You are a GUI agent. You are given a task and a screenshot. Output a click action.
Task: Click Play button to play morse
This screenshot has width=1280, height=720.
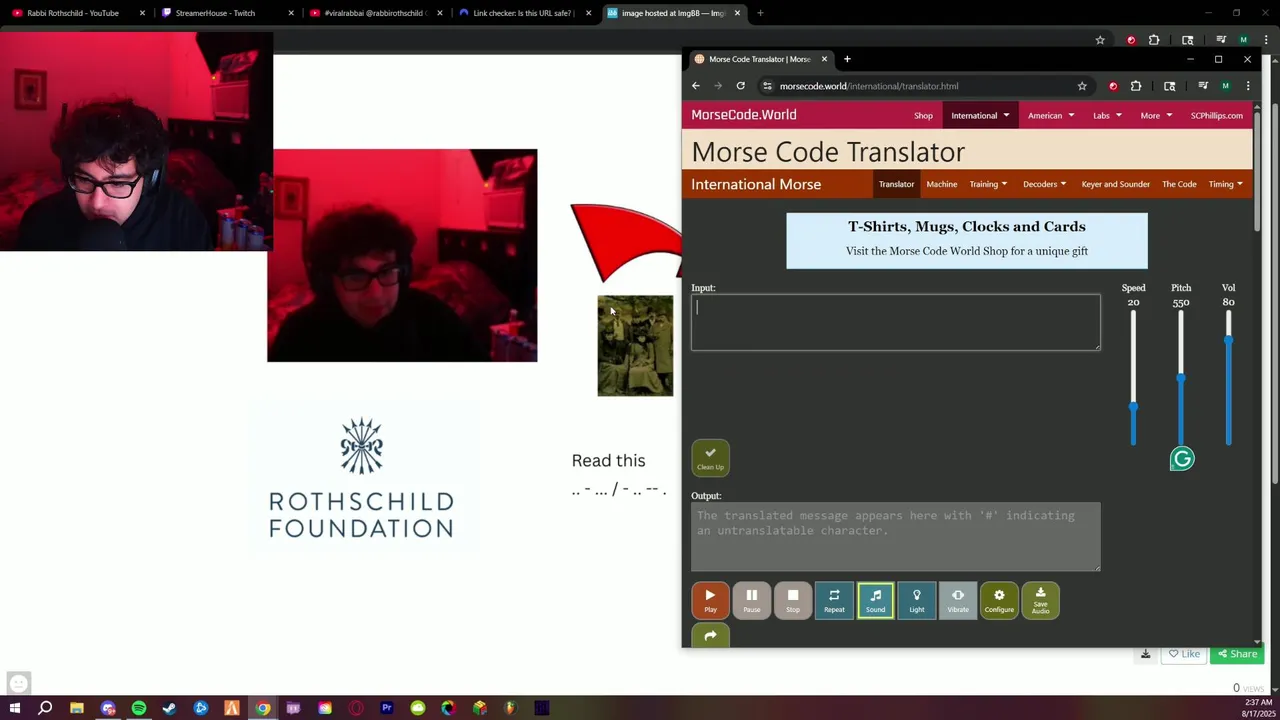710,600
